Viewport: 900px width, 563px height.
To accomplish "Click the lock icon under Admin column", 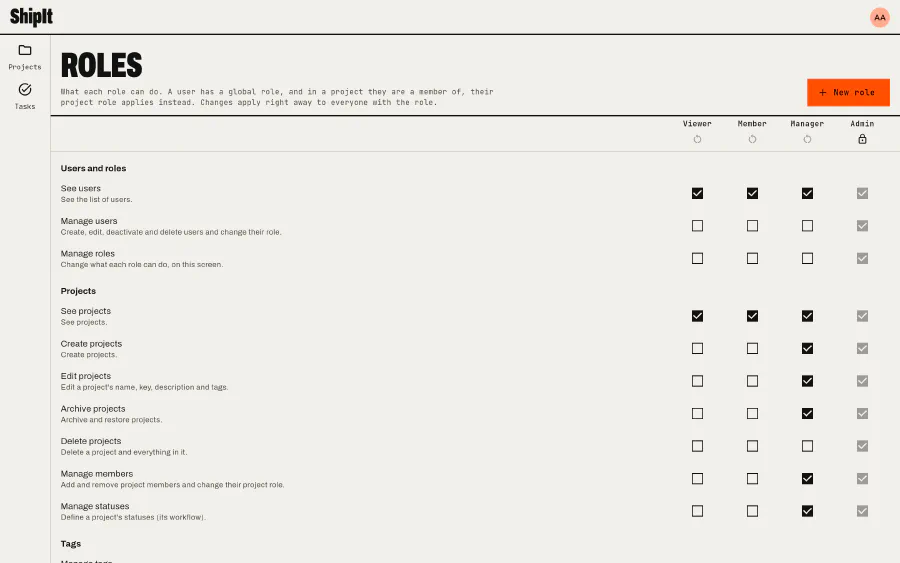I will tap(862, 139).
